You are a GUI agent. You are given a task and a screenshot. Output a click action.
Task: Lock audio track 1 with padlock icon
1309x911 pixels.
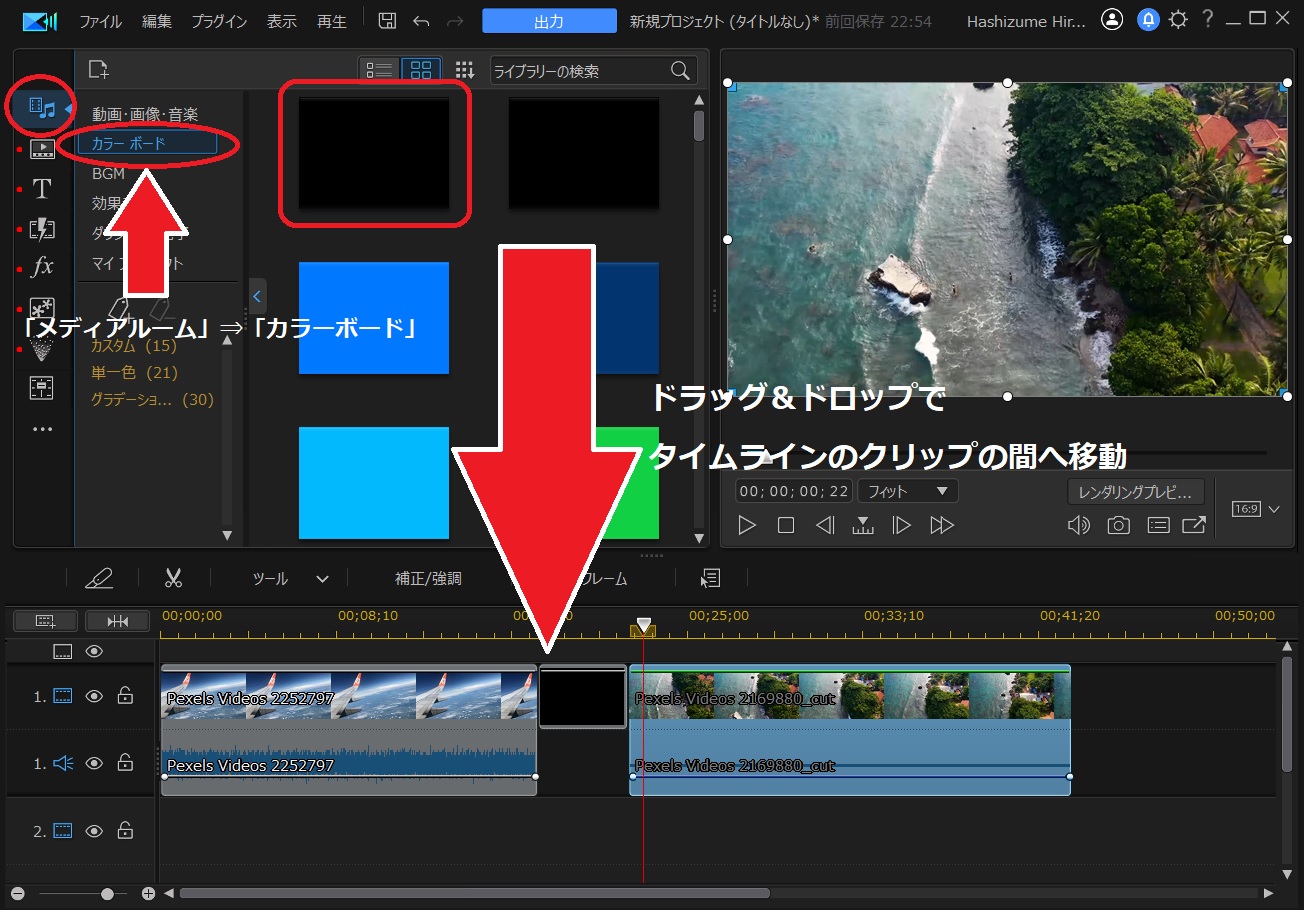(x=125, y=763)
